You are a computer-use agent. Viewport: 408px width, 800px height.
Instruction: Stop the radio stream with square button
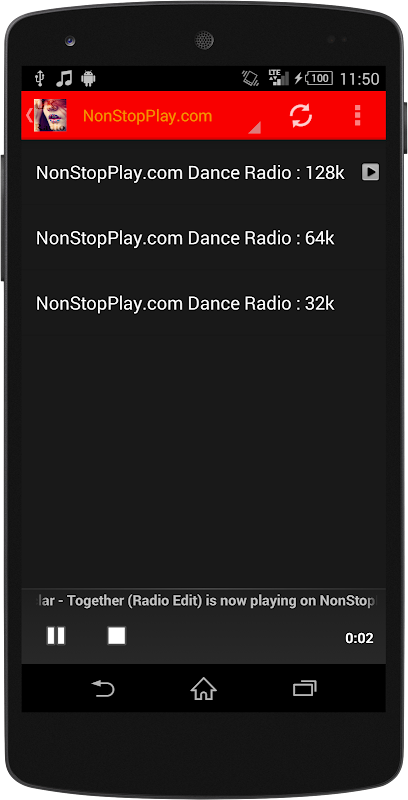(x=117, y=636)
